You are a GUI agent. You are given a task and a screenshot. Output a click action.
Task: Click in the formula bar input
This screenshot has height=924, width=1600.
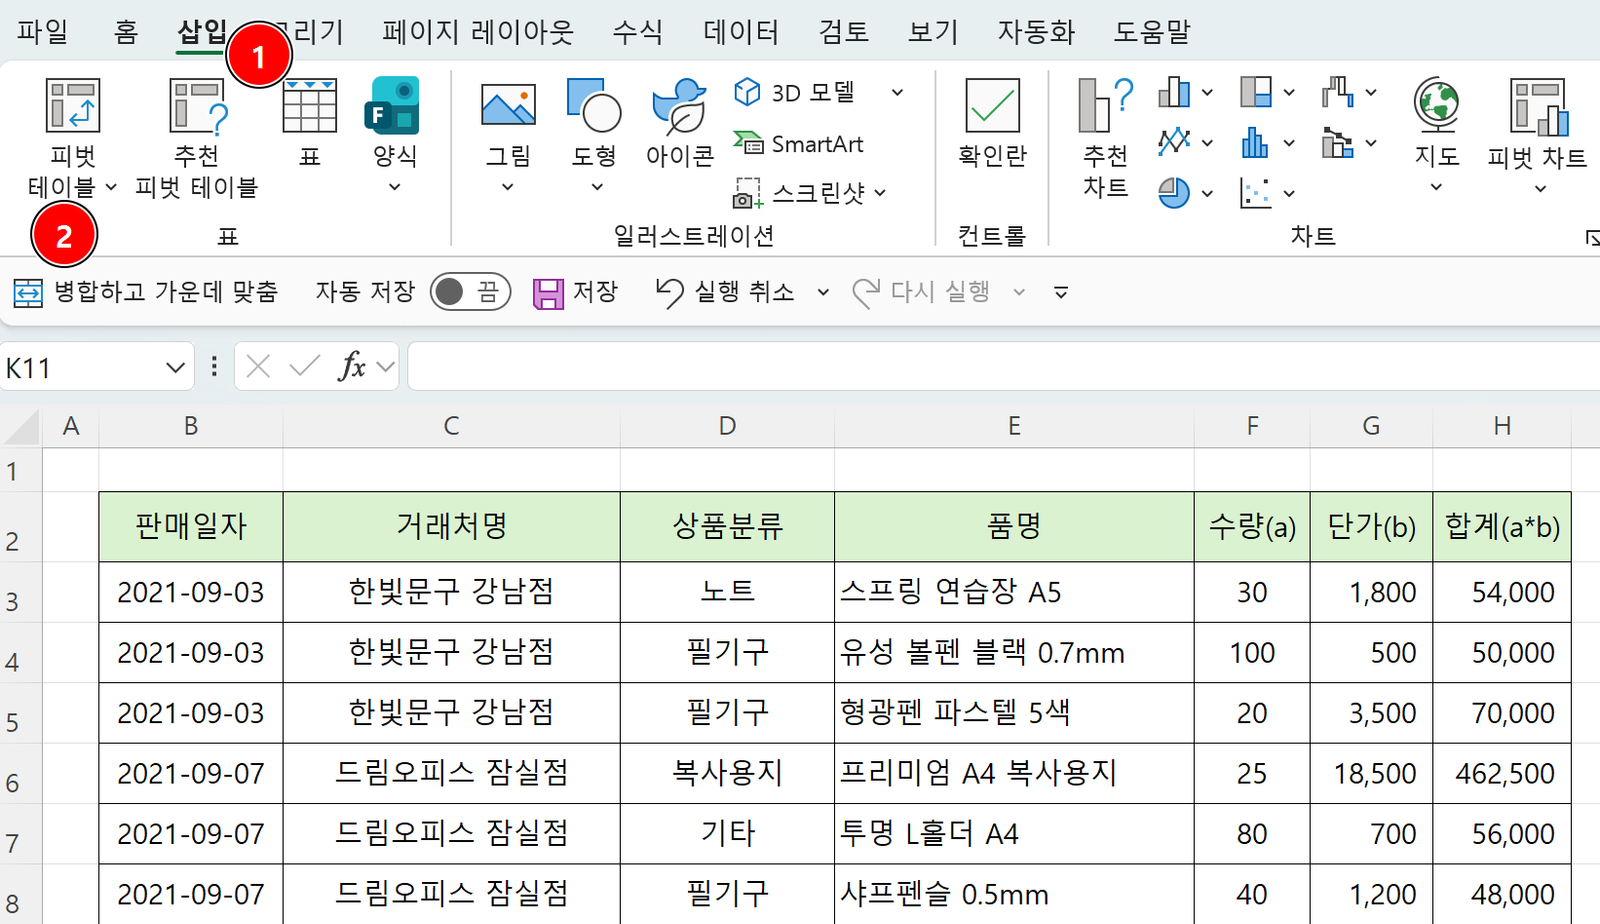[x=1003, y=367]
